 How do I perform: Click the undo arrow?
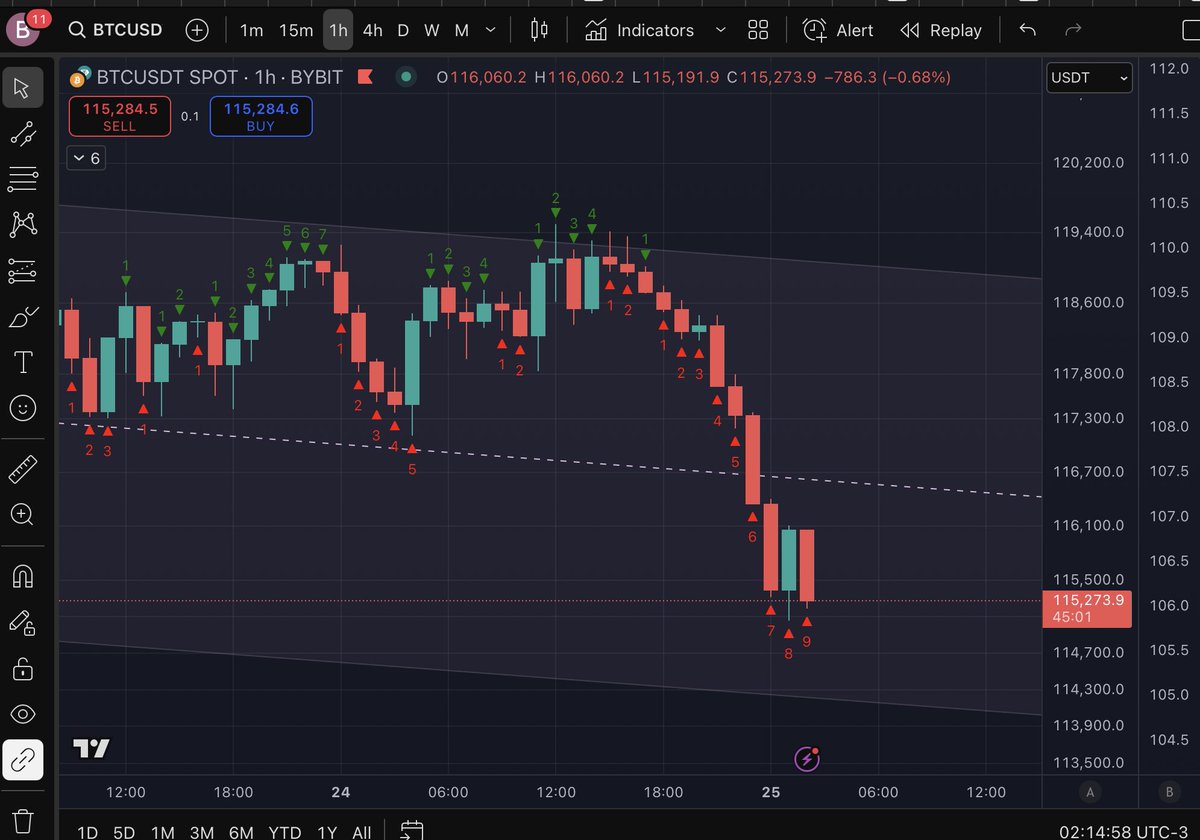1027,30
